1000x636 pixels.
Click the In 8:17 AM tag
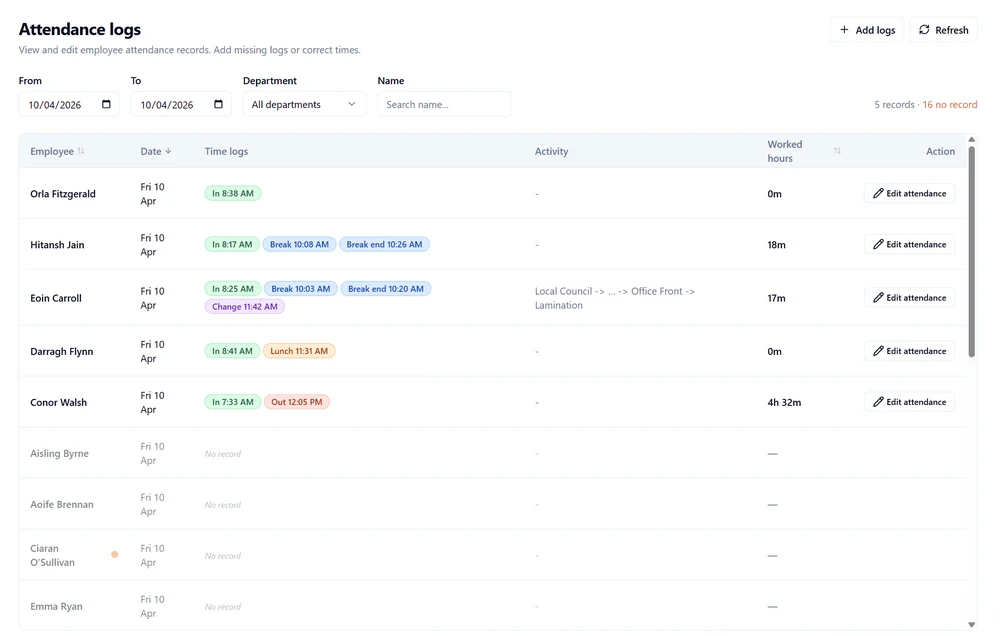(232, 244)
